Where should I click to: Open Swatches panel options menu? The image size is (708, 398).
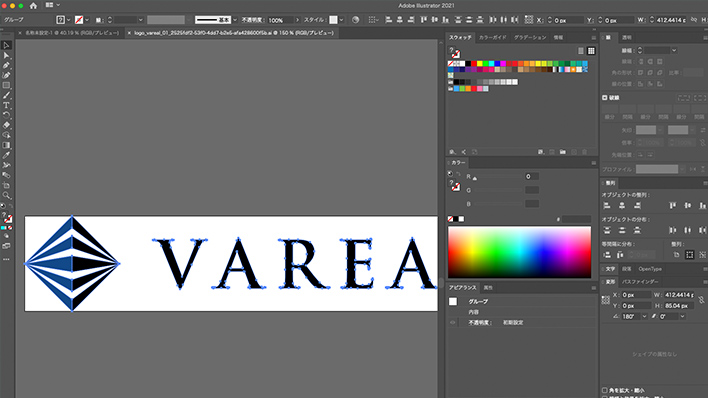point(593,37)
